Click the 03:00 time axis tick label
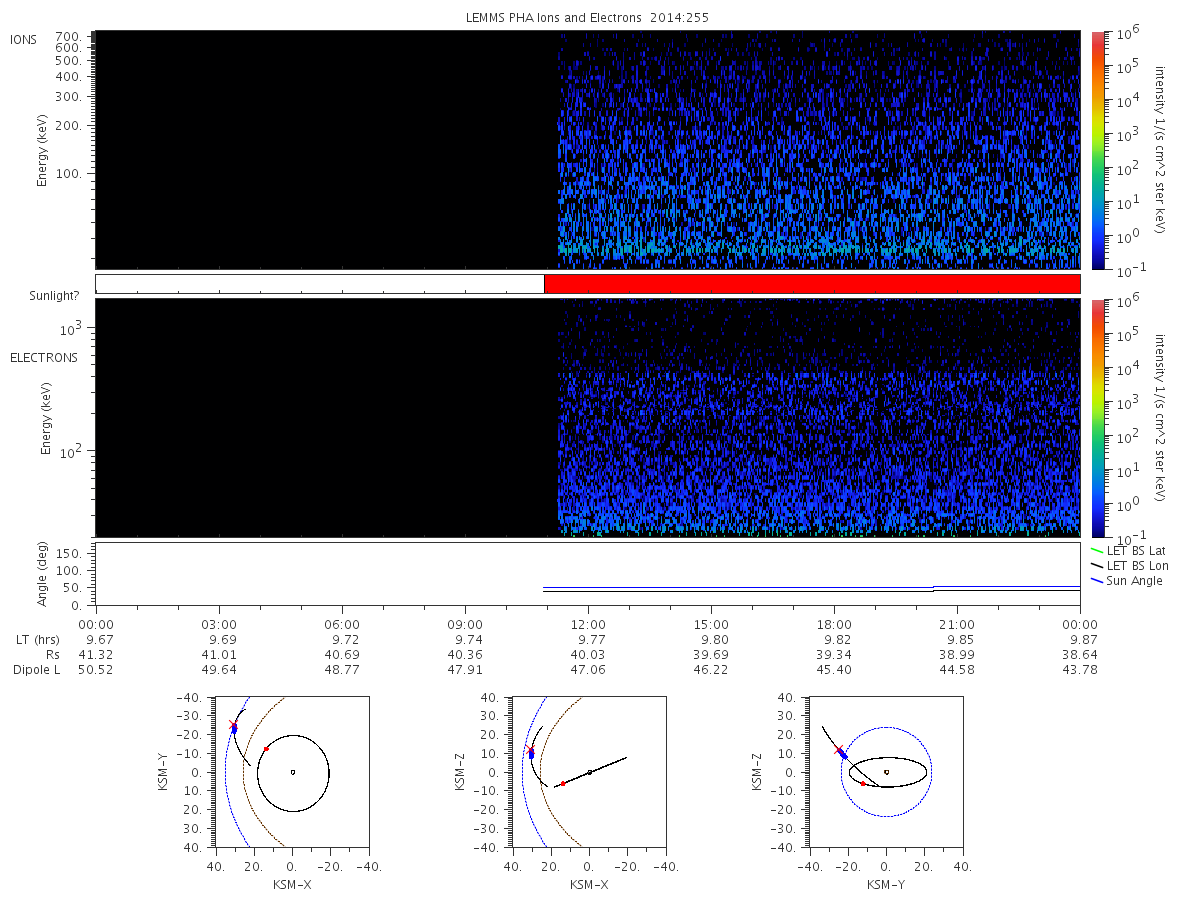Screen dimensions: 1200x900 pos(219,624)
